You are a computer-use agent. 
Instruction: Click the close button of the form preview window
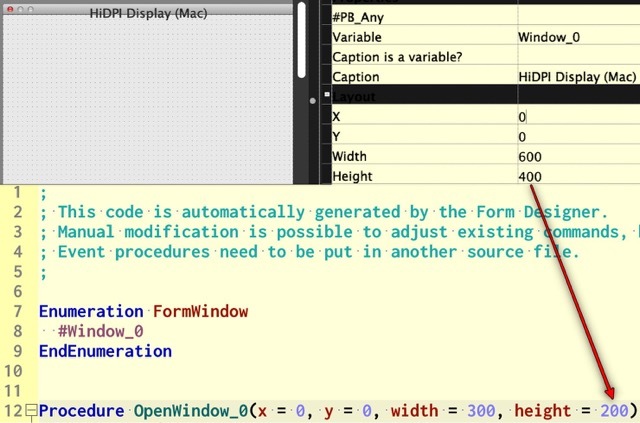click(9, 9)
